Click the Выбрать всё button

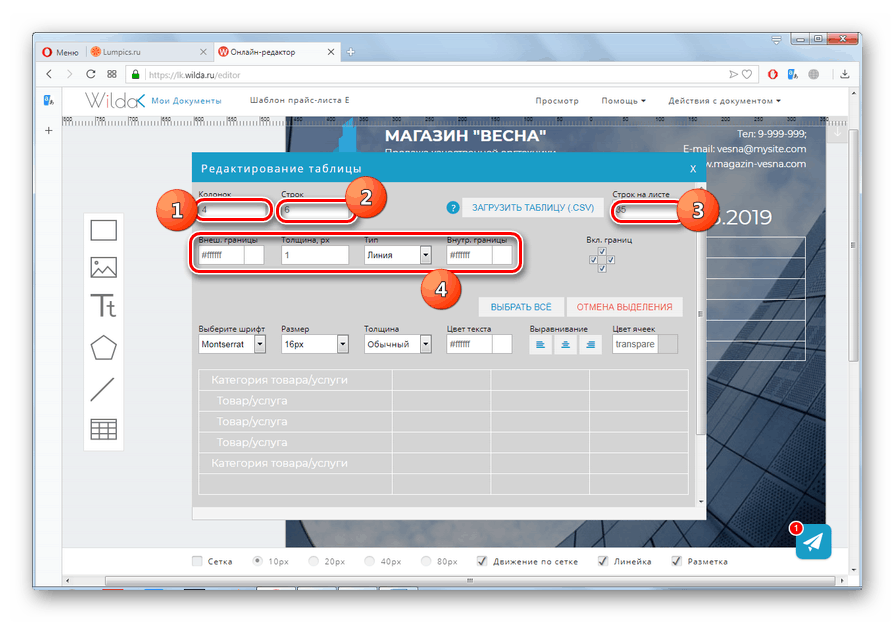coord(521,307)
